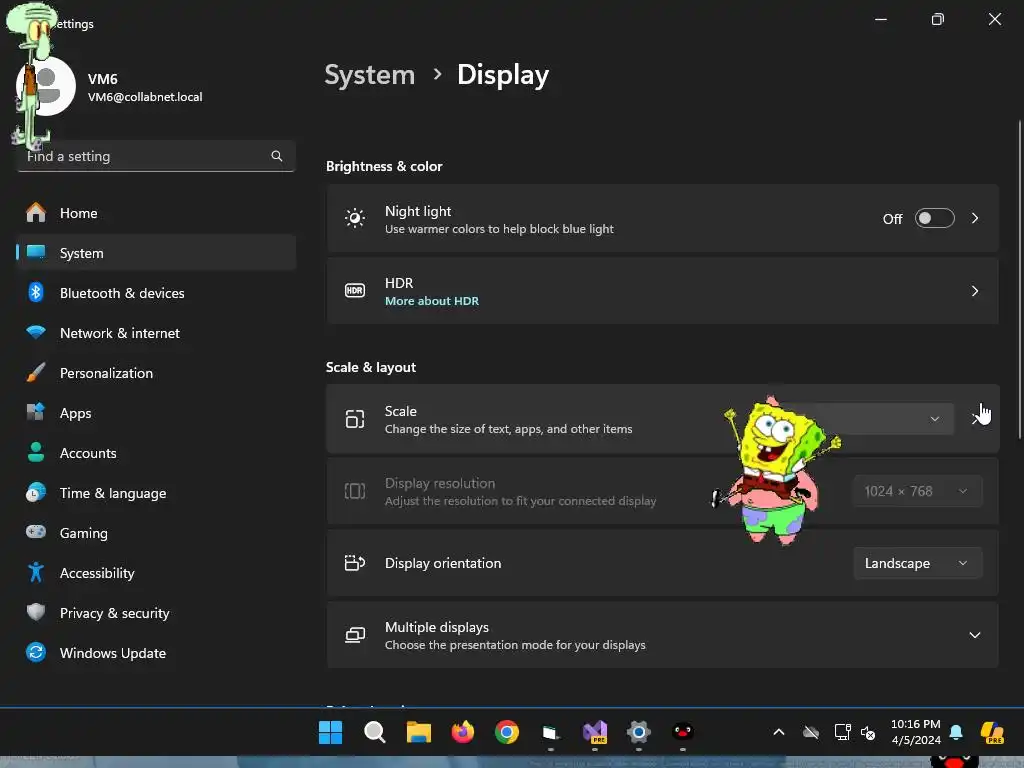
Task: Click the Multiple displays icon
Action: point(355,635)
